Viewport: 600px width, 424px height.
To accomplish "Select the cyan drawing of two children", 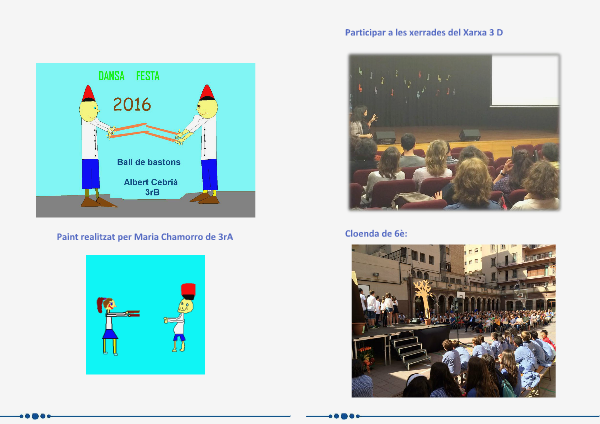I will (145, 314).
